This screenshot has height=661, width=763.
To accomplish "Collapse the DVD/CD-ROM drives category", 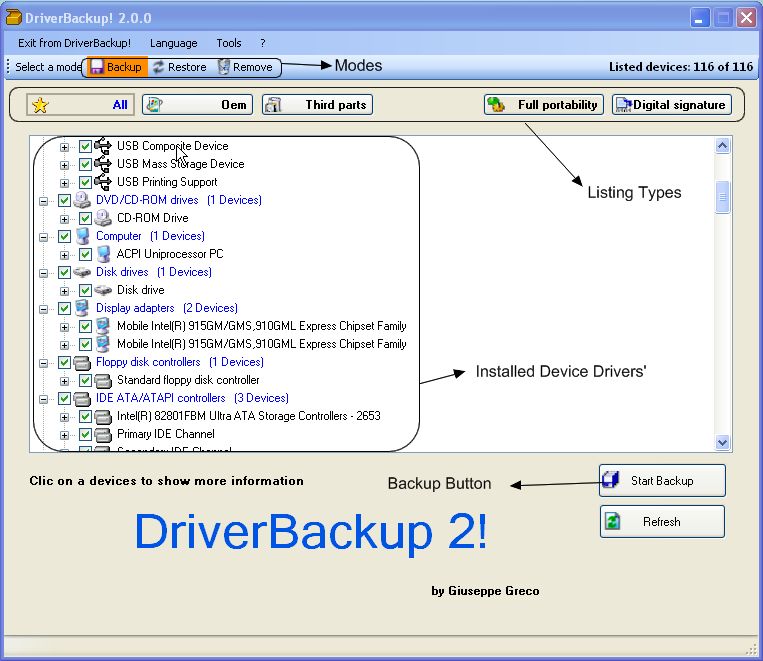I will (43, 201).
